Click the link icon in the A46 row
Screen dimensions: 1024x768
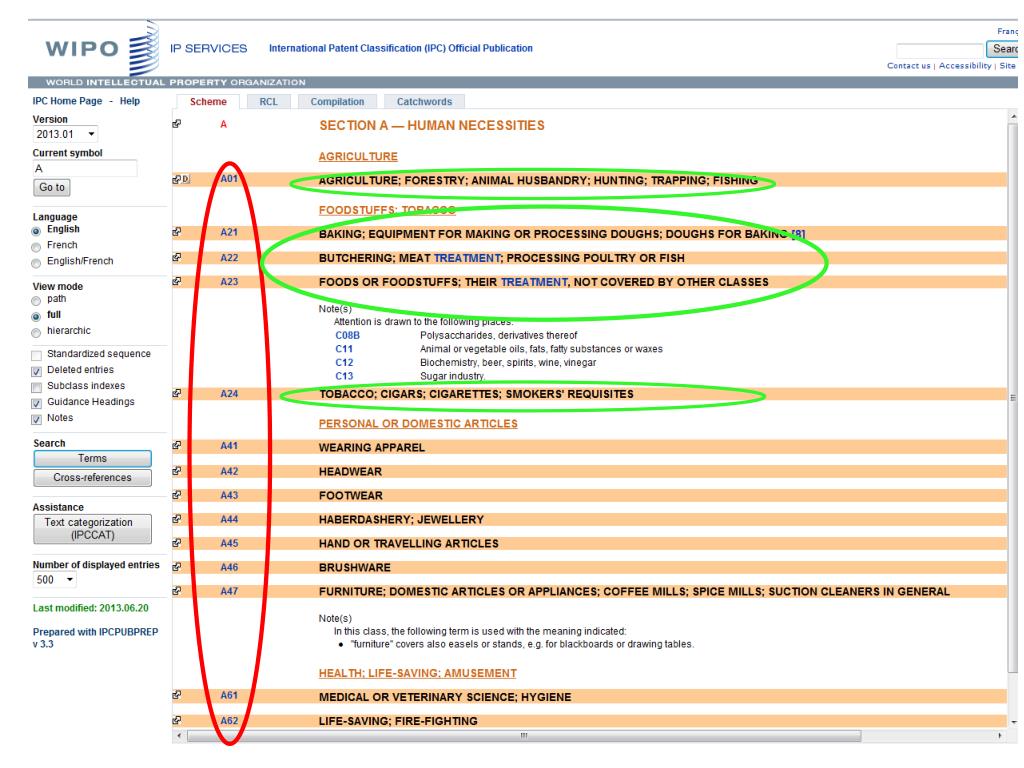coord(176,567)
